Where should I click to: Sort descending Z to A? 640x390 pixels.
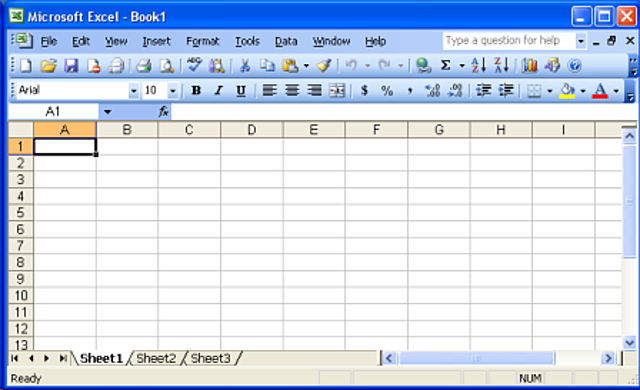[502, 65]
